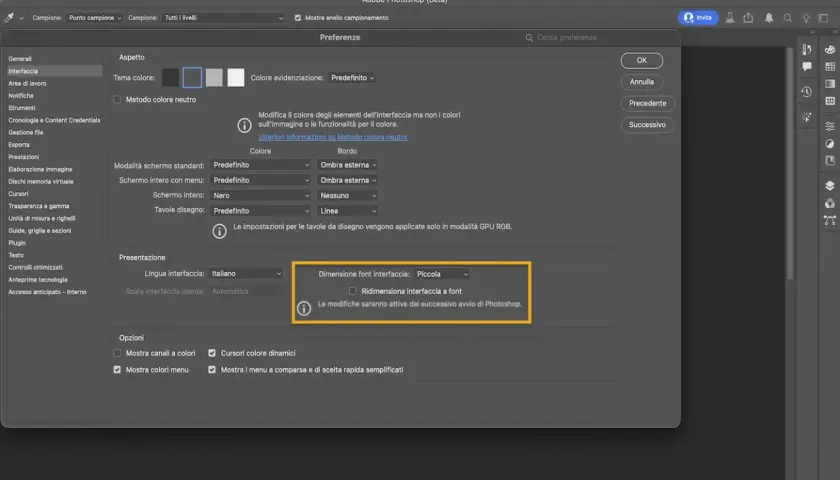Viewport: 840px width, 480px height.
Task: Click the vertical scrollbar behind Preferenze dialog
Action: (x=789, y=163)
